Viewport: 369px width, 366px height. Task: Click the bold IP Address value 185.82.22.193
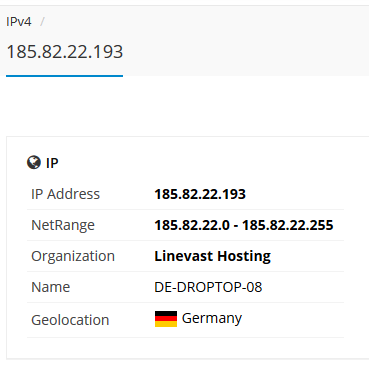tap(200, 194)
